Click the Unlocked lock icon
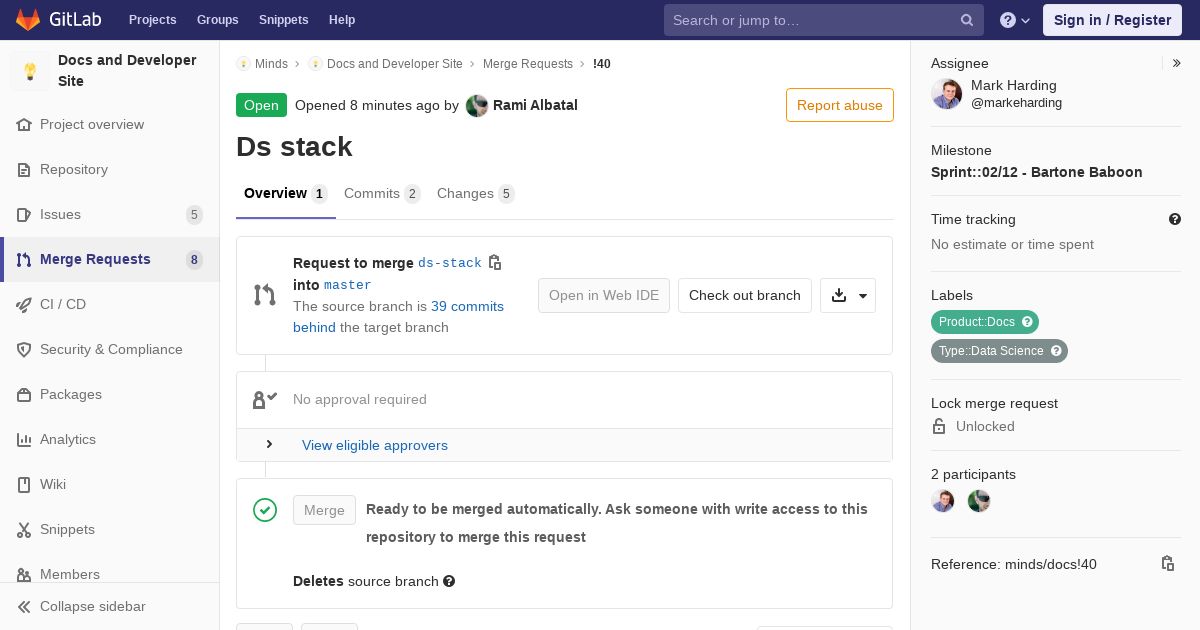 point(939,426)
